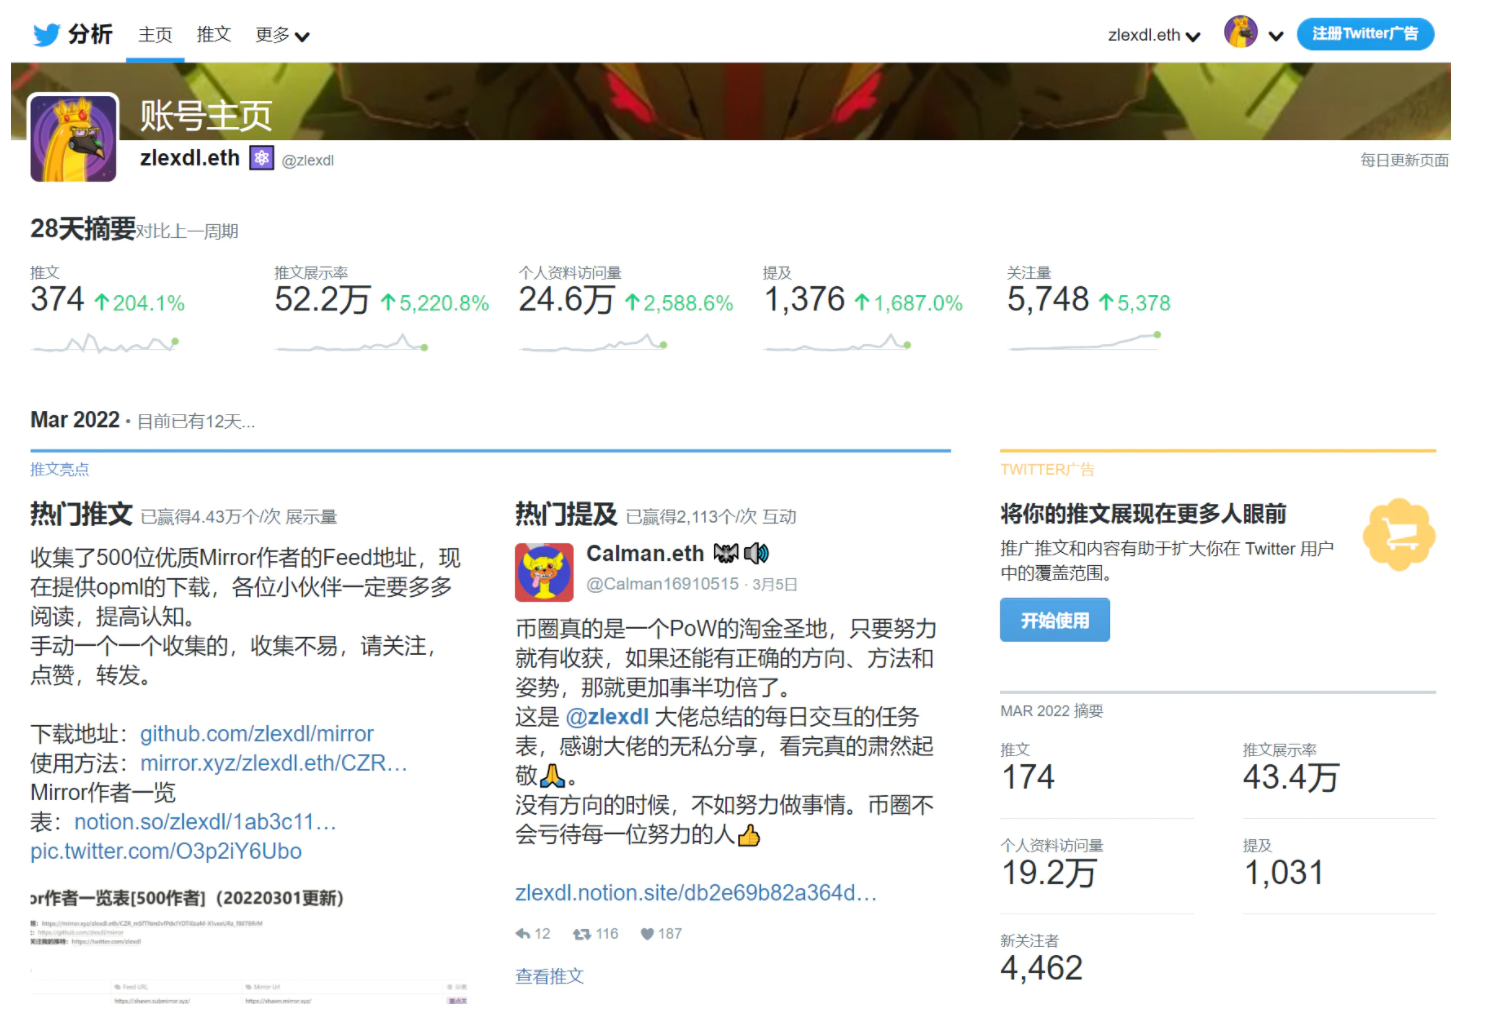Click the Twitter bird logo
This screenshot has width=1496, height=1025.
pos(46,35)
